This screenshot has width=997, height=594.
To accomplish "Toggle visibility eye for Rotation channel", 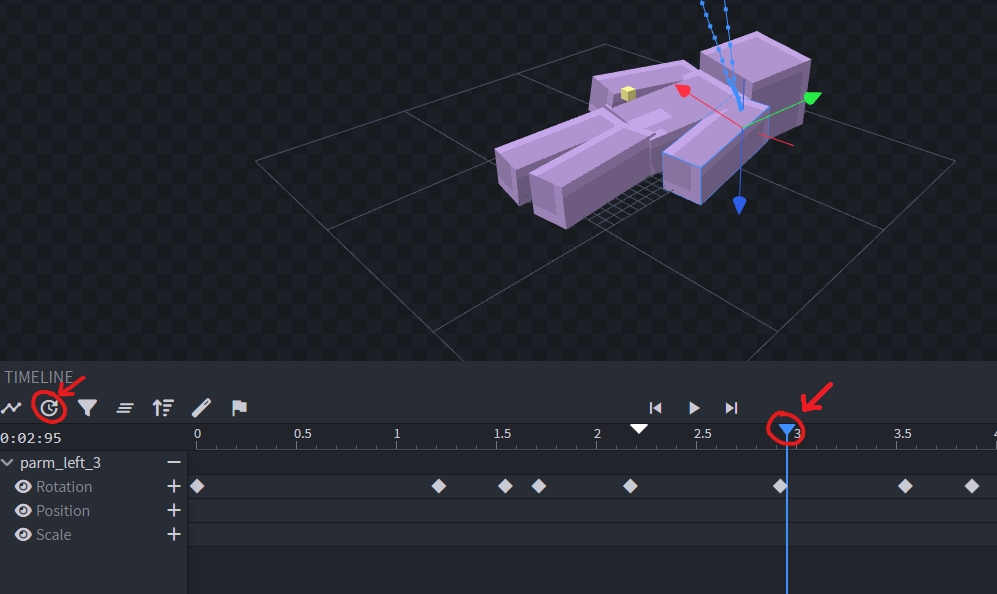I will 23,487.
